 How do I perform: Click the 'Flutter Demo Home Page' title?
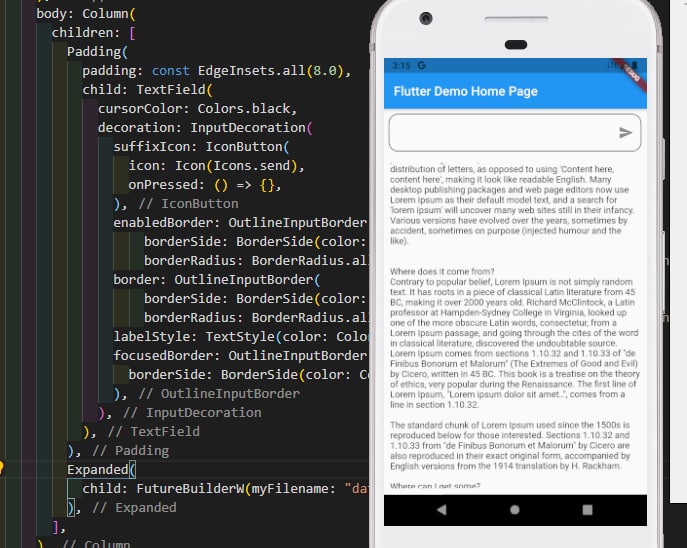tap(465, 91)
